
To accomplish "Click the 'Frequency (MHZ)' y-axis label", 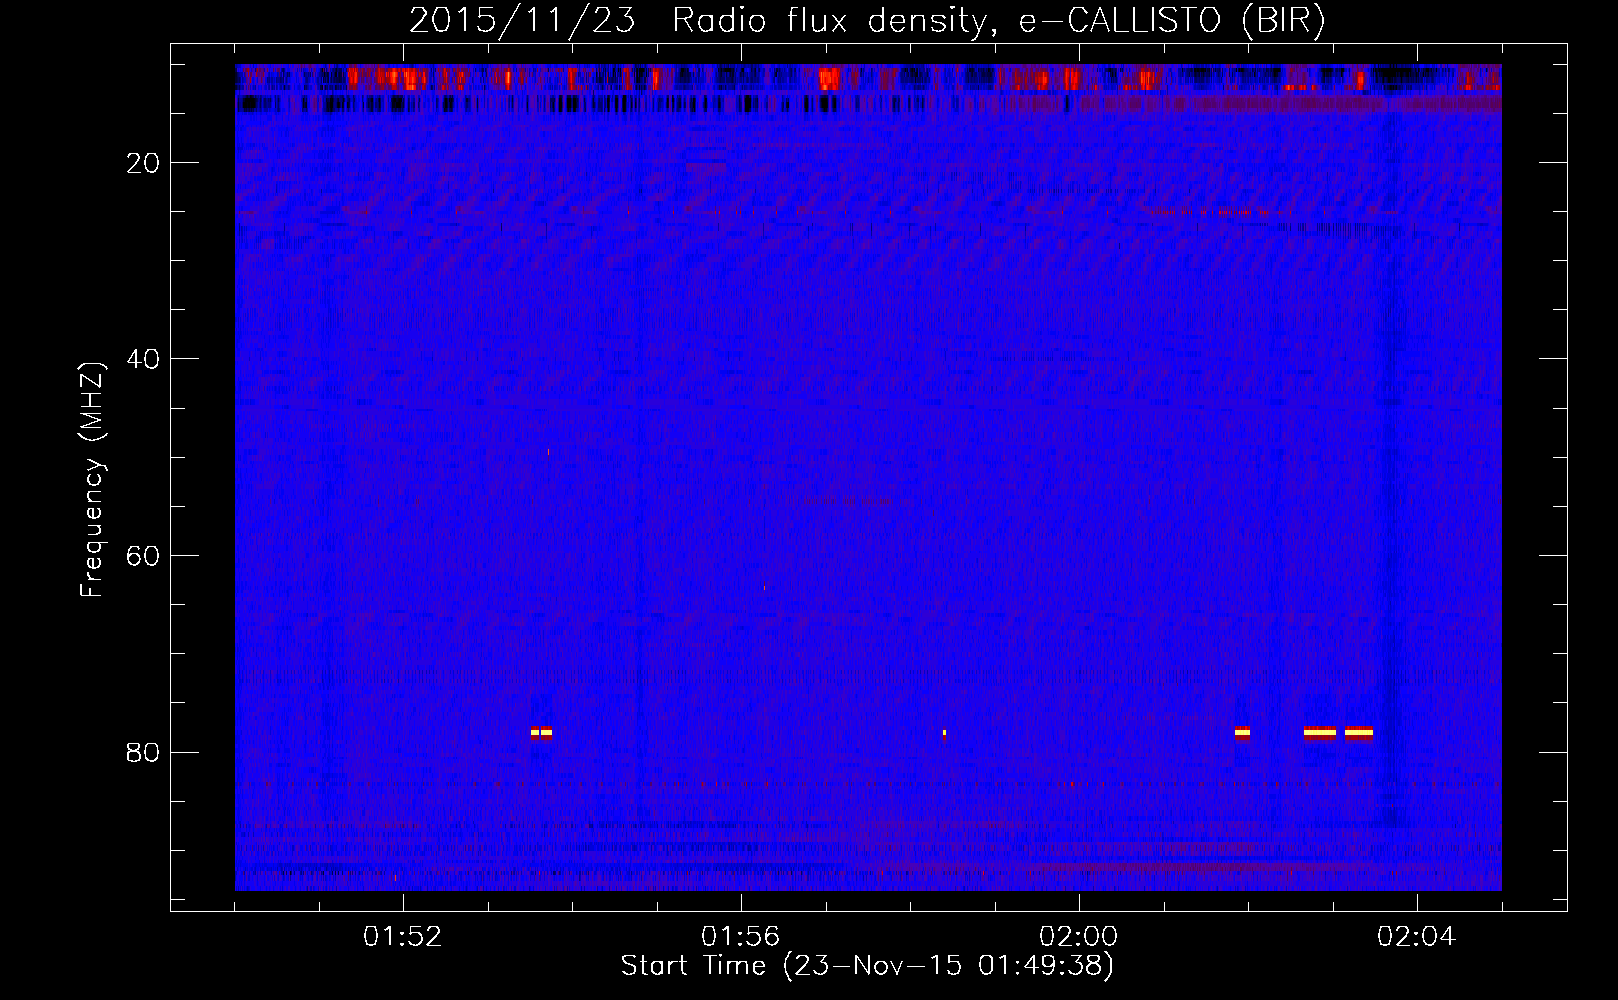I will [x=92, y=480].
